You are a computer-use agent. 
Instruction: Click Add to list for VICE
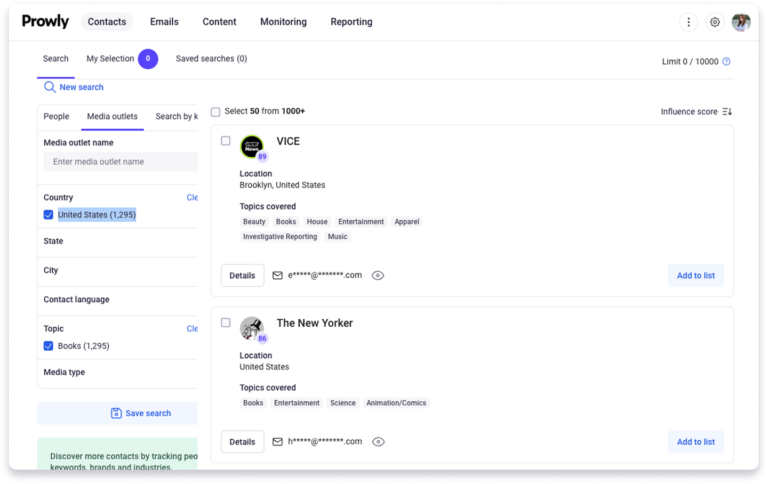[695, 275]
